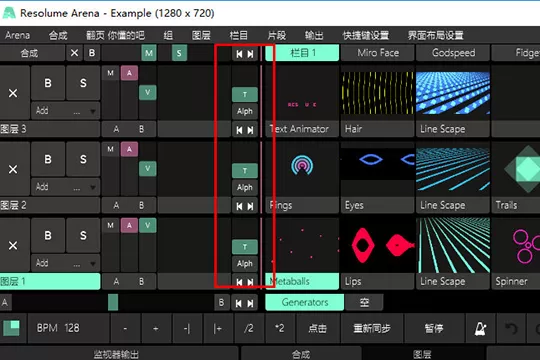Toggle the metronome icon

click(480, 328)
